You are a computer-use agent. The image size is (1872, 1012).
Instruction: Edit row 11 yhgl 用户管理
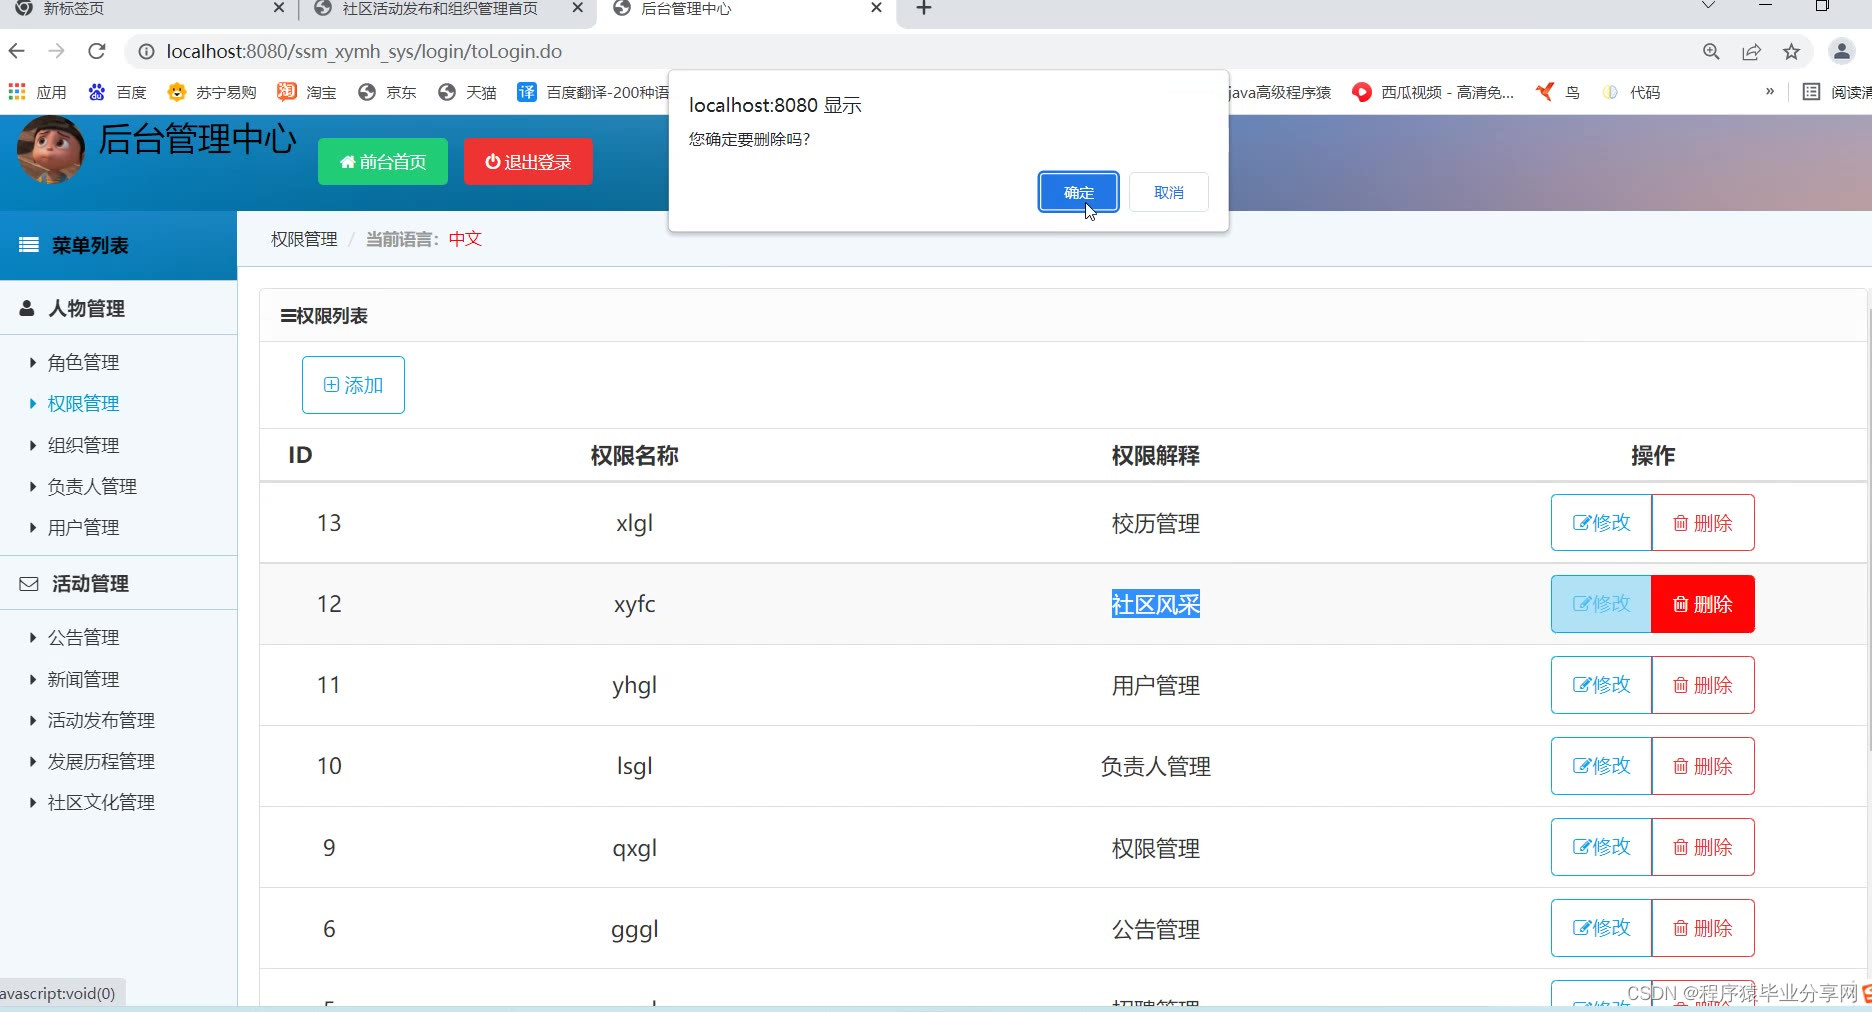tap(1601, 685)
